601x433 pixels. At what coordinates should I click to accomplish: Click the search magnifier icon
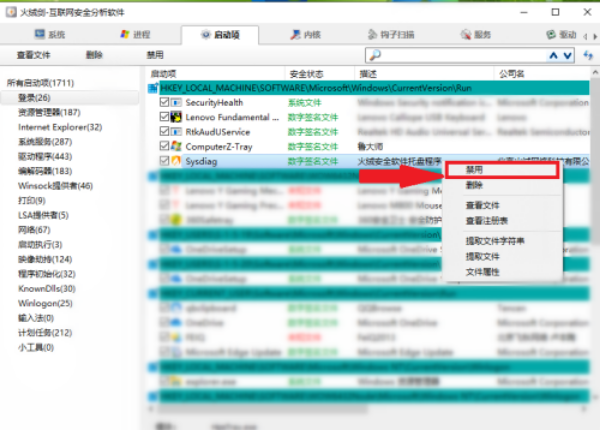click(375, 55)
